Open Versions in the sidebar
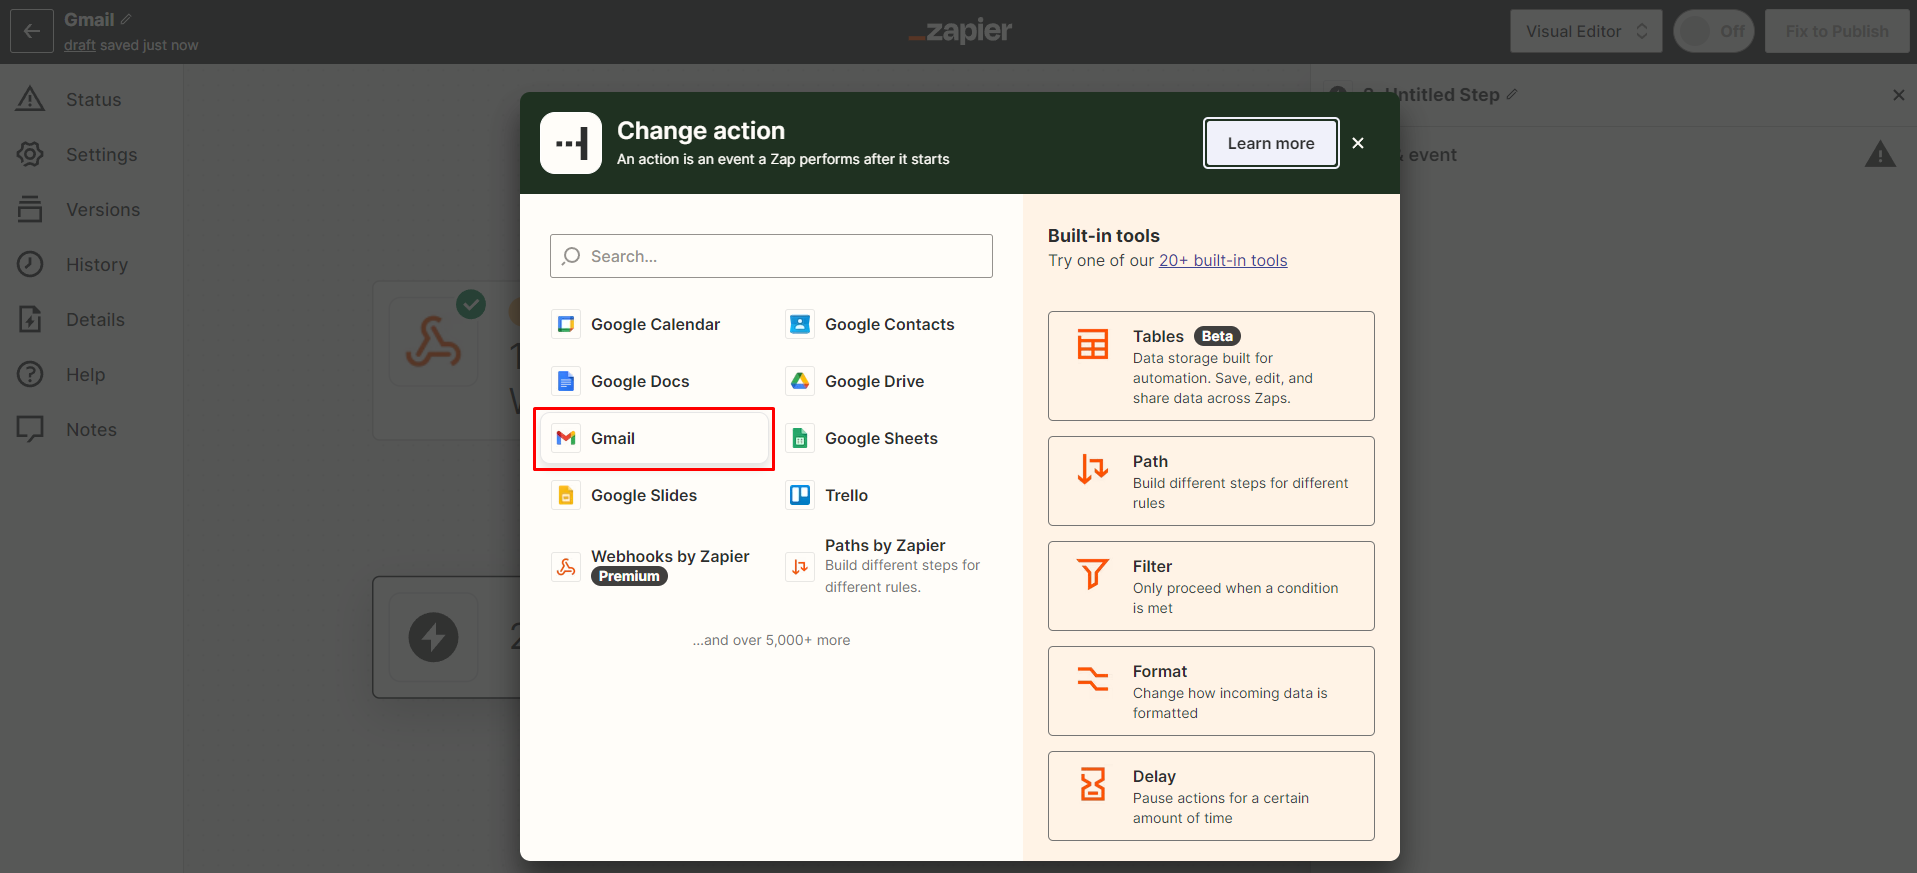1917x873 pixels. (x=91, y=209)
